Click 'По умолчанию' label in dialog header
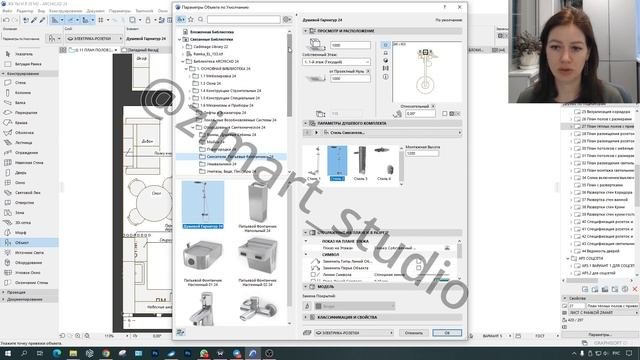This screenshot has width=640, height=360. (449, 20)
